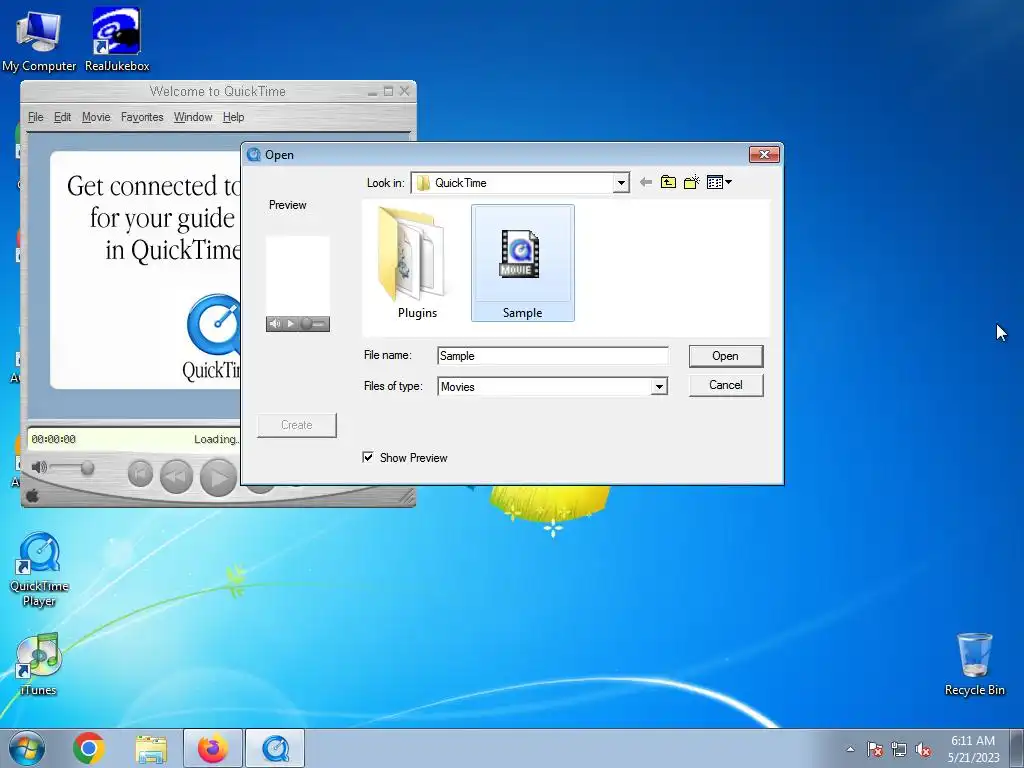Viewport: 1024px width, 768px height.
Task: Click the muted volume tray icon
Action: coord(923,749)
